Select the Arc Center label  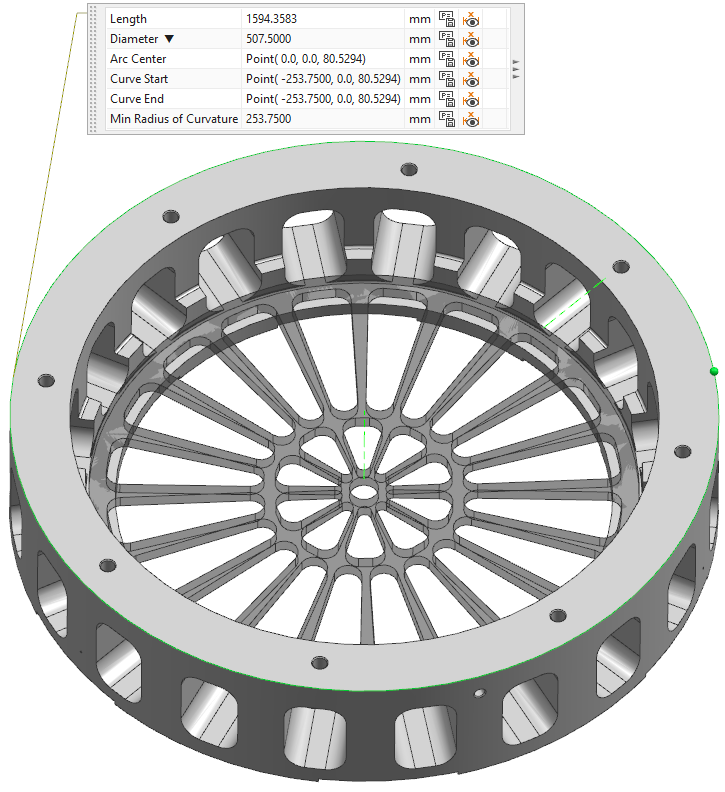(x=138, y=59)
